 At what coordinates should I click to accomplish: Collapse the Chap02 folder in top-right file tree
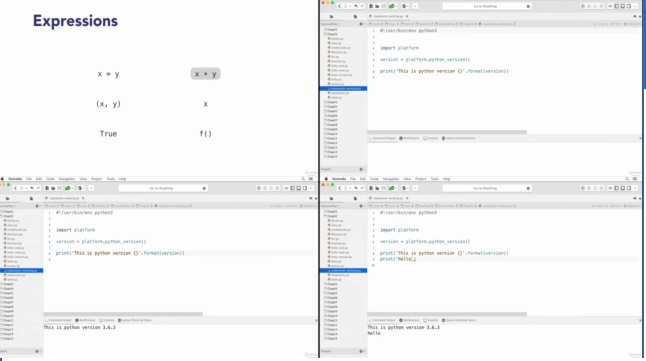click(x=331, y=34)
